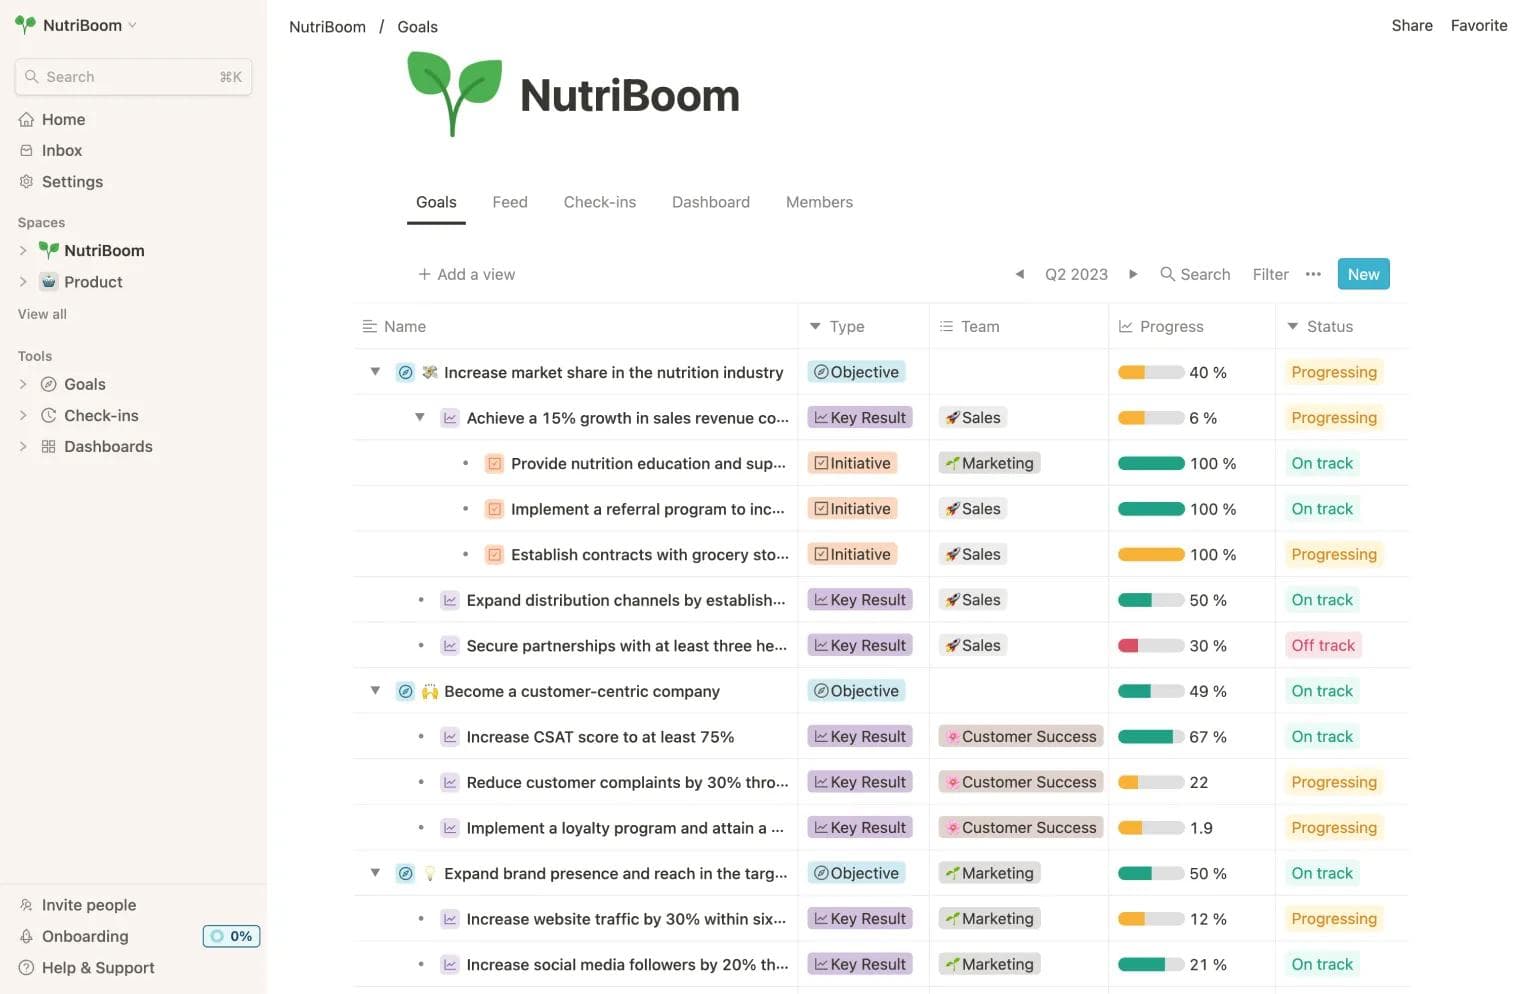The image size is (1530, 994).
Task: Click the Inbox icon in sidebar
Action: [x=26, y=150]
